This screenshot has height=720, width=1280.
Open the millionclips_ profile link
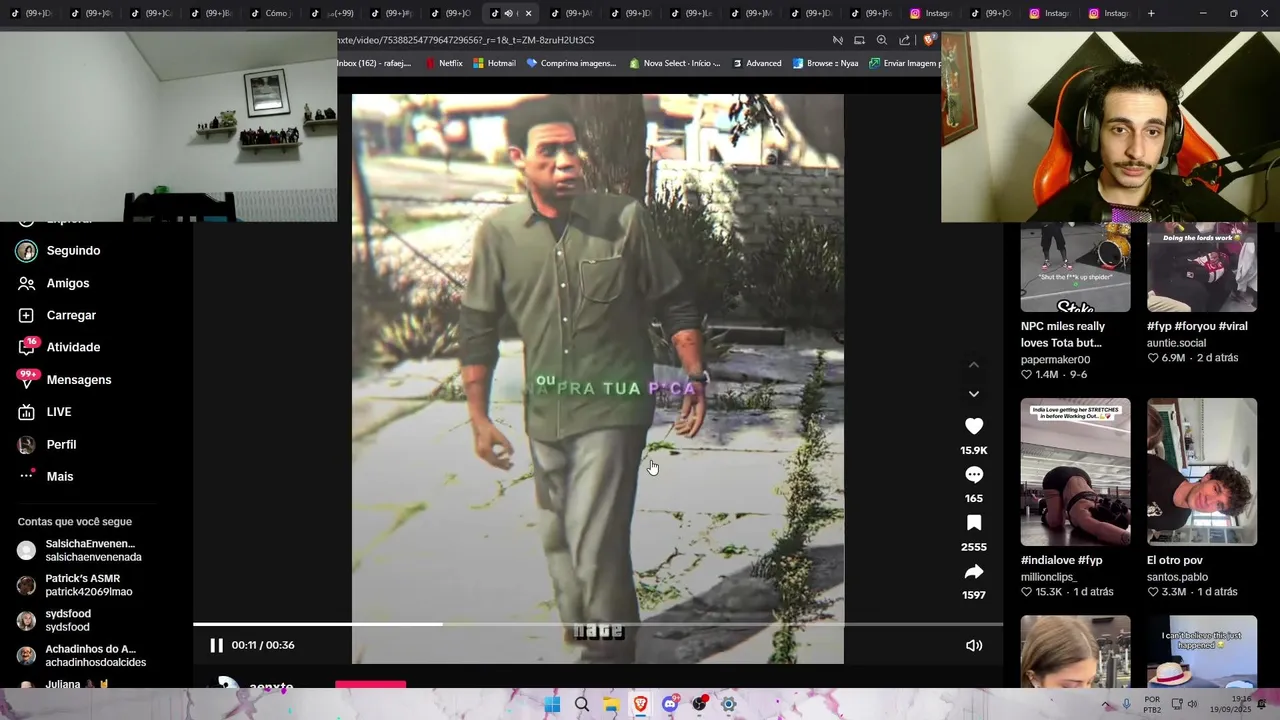point(1048,577)
